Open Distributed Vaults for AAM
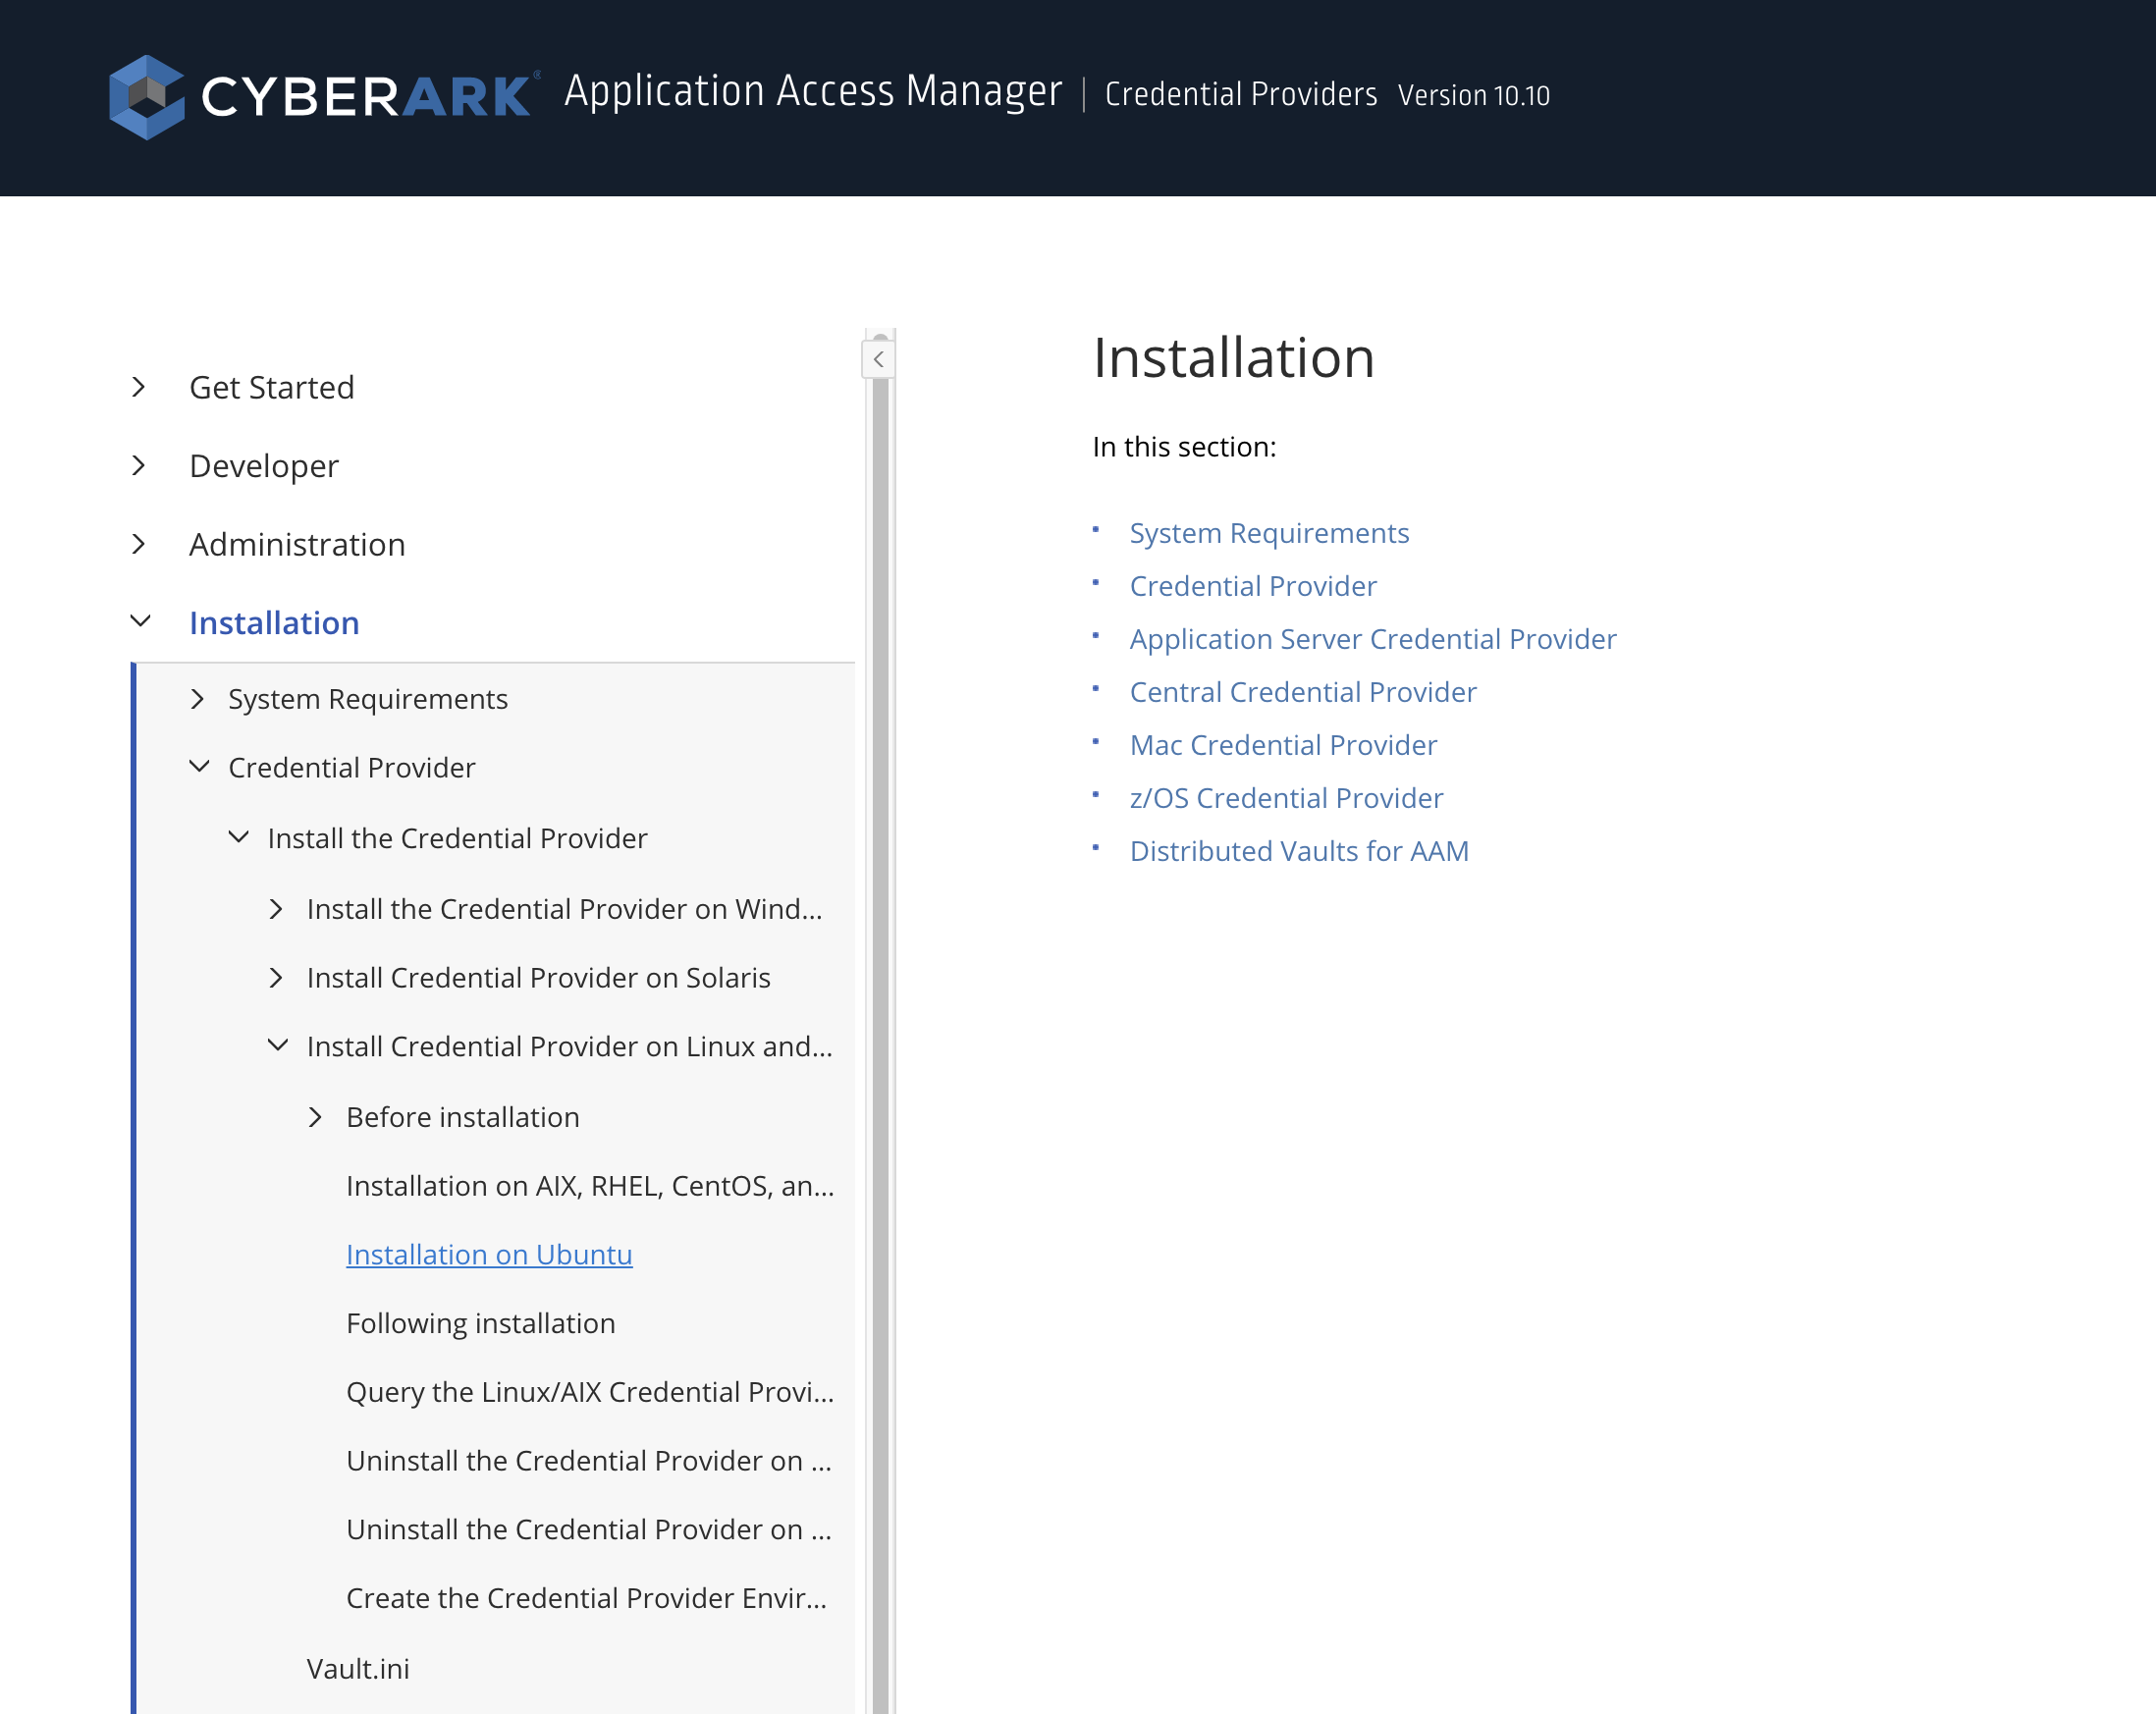Image resolution: width=2156 pixels, height=1714 pixels. tap(1298, 851)
